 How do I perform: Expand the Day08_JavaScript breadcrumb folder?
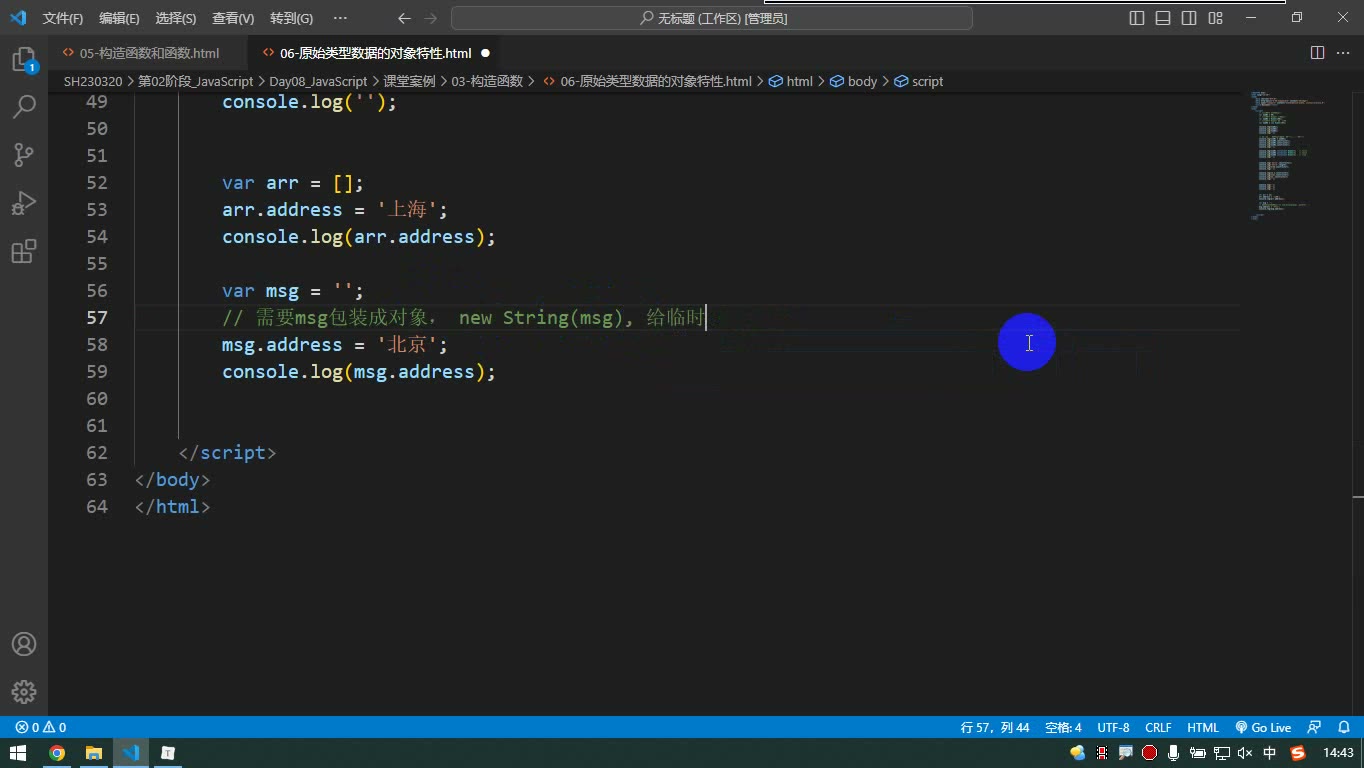click(318, 81)
